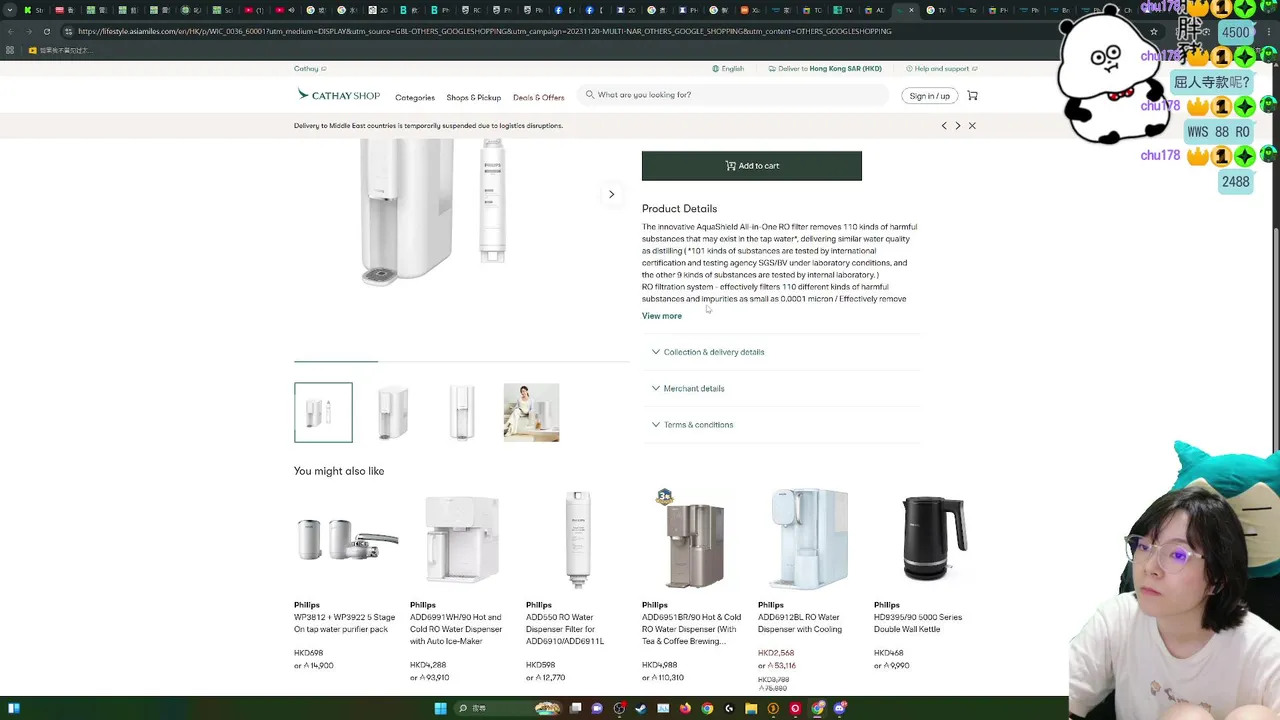1280x720 pixels.
Task: Click the bookmarks bar folder item
Action: click(x=59, y=50)
